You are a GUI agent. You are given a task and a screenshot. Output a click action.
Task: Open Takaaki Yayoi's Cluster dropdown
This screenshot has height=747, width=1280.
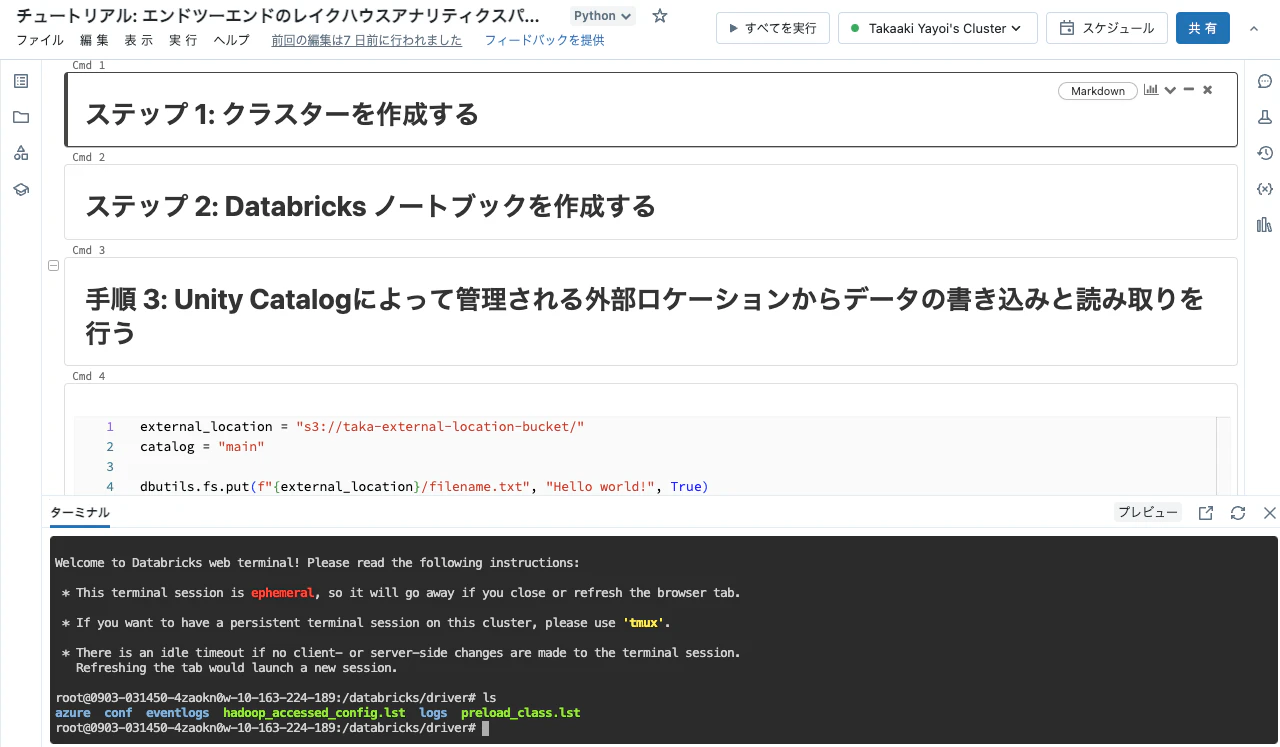click(x=937, y=28)
